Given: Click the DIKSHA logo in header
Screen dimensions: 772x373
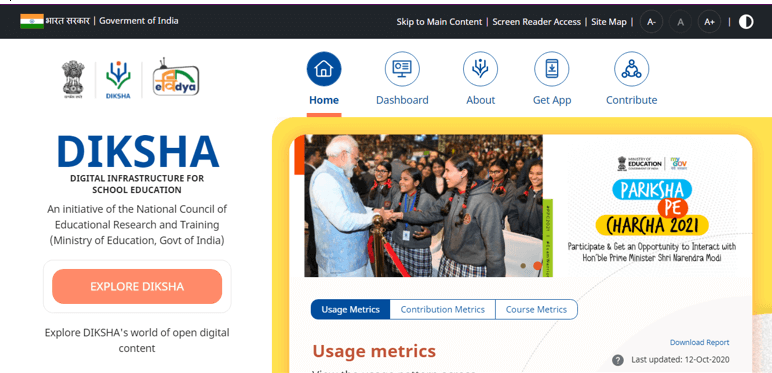Looking at the screenshot, I should tap(118, 80).
